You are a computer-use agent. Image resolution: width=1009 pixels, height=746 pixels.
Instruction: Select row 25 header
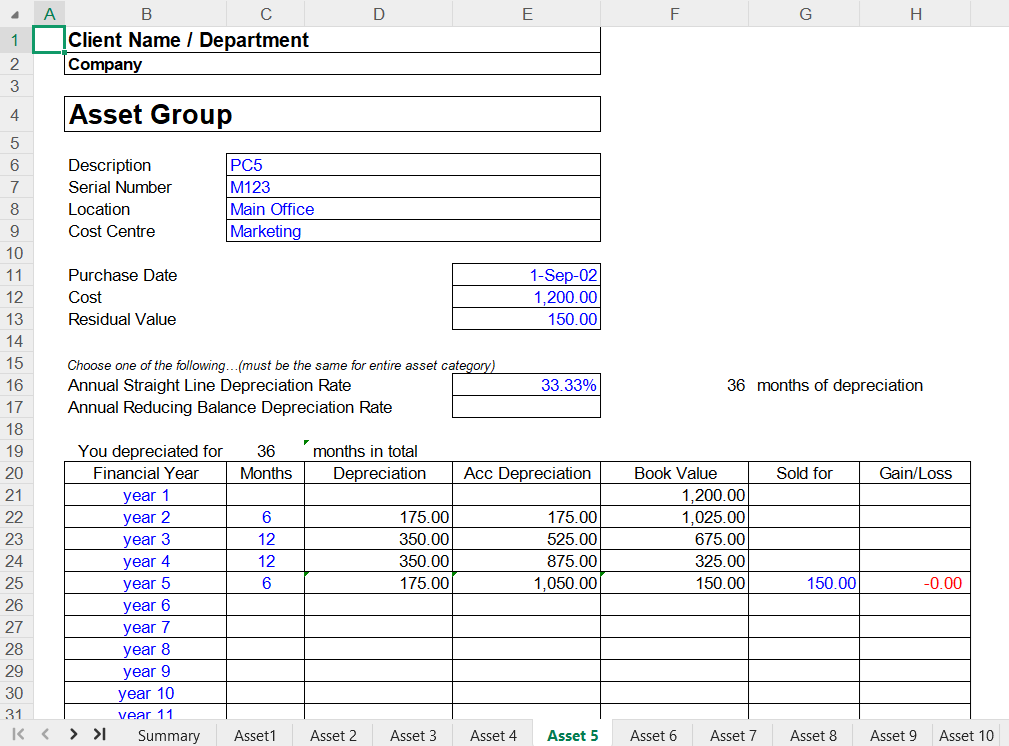coord(15,583)
